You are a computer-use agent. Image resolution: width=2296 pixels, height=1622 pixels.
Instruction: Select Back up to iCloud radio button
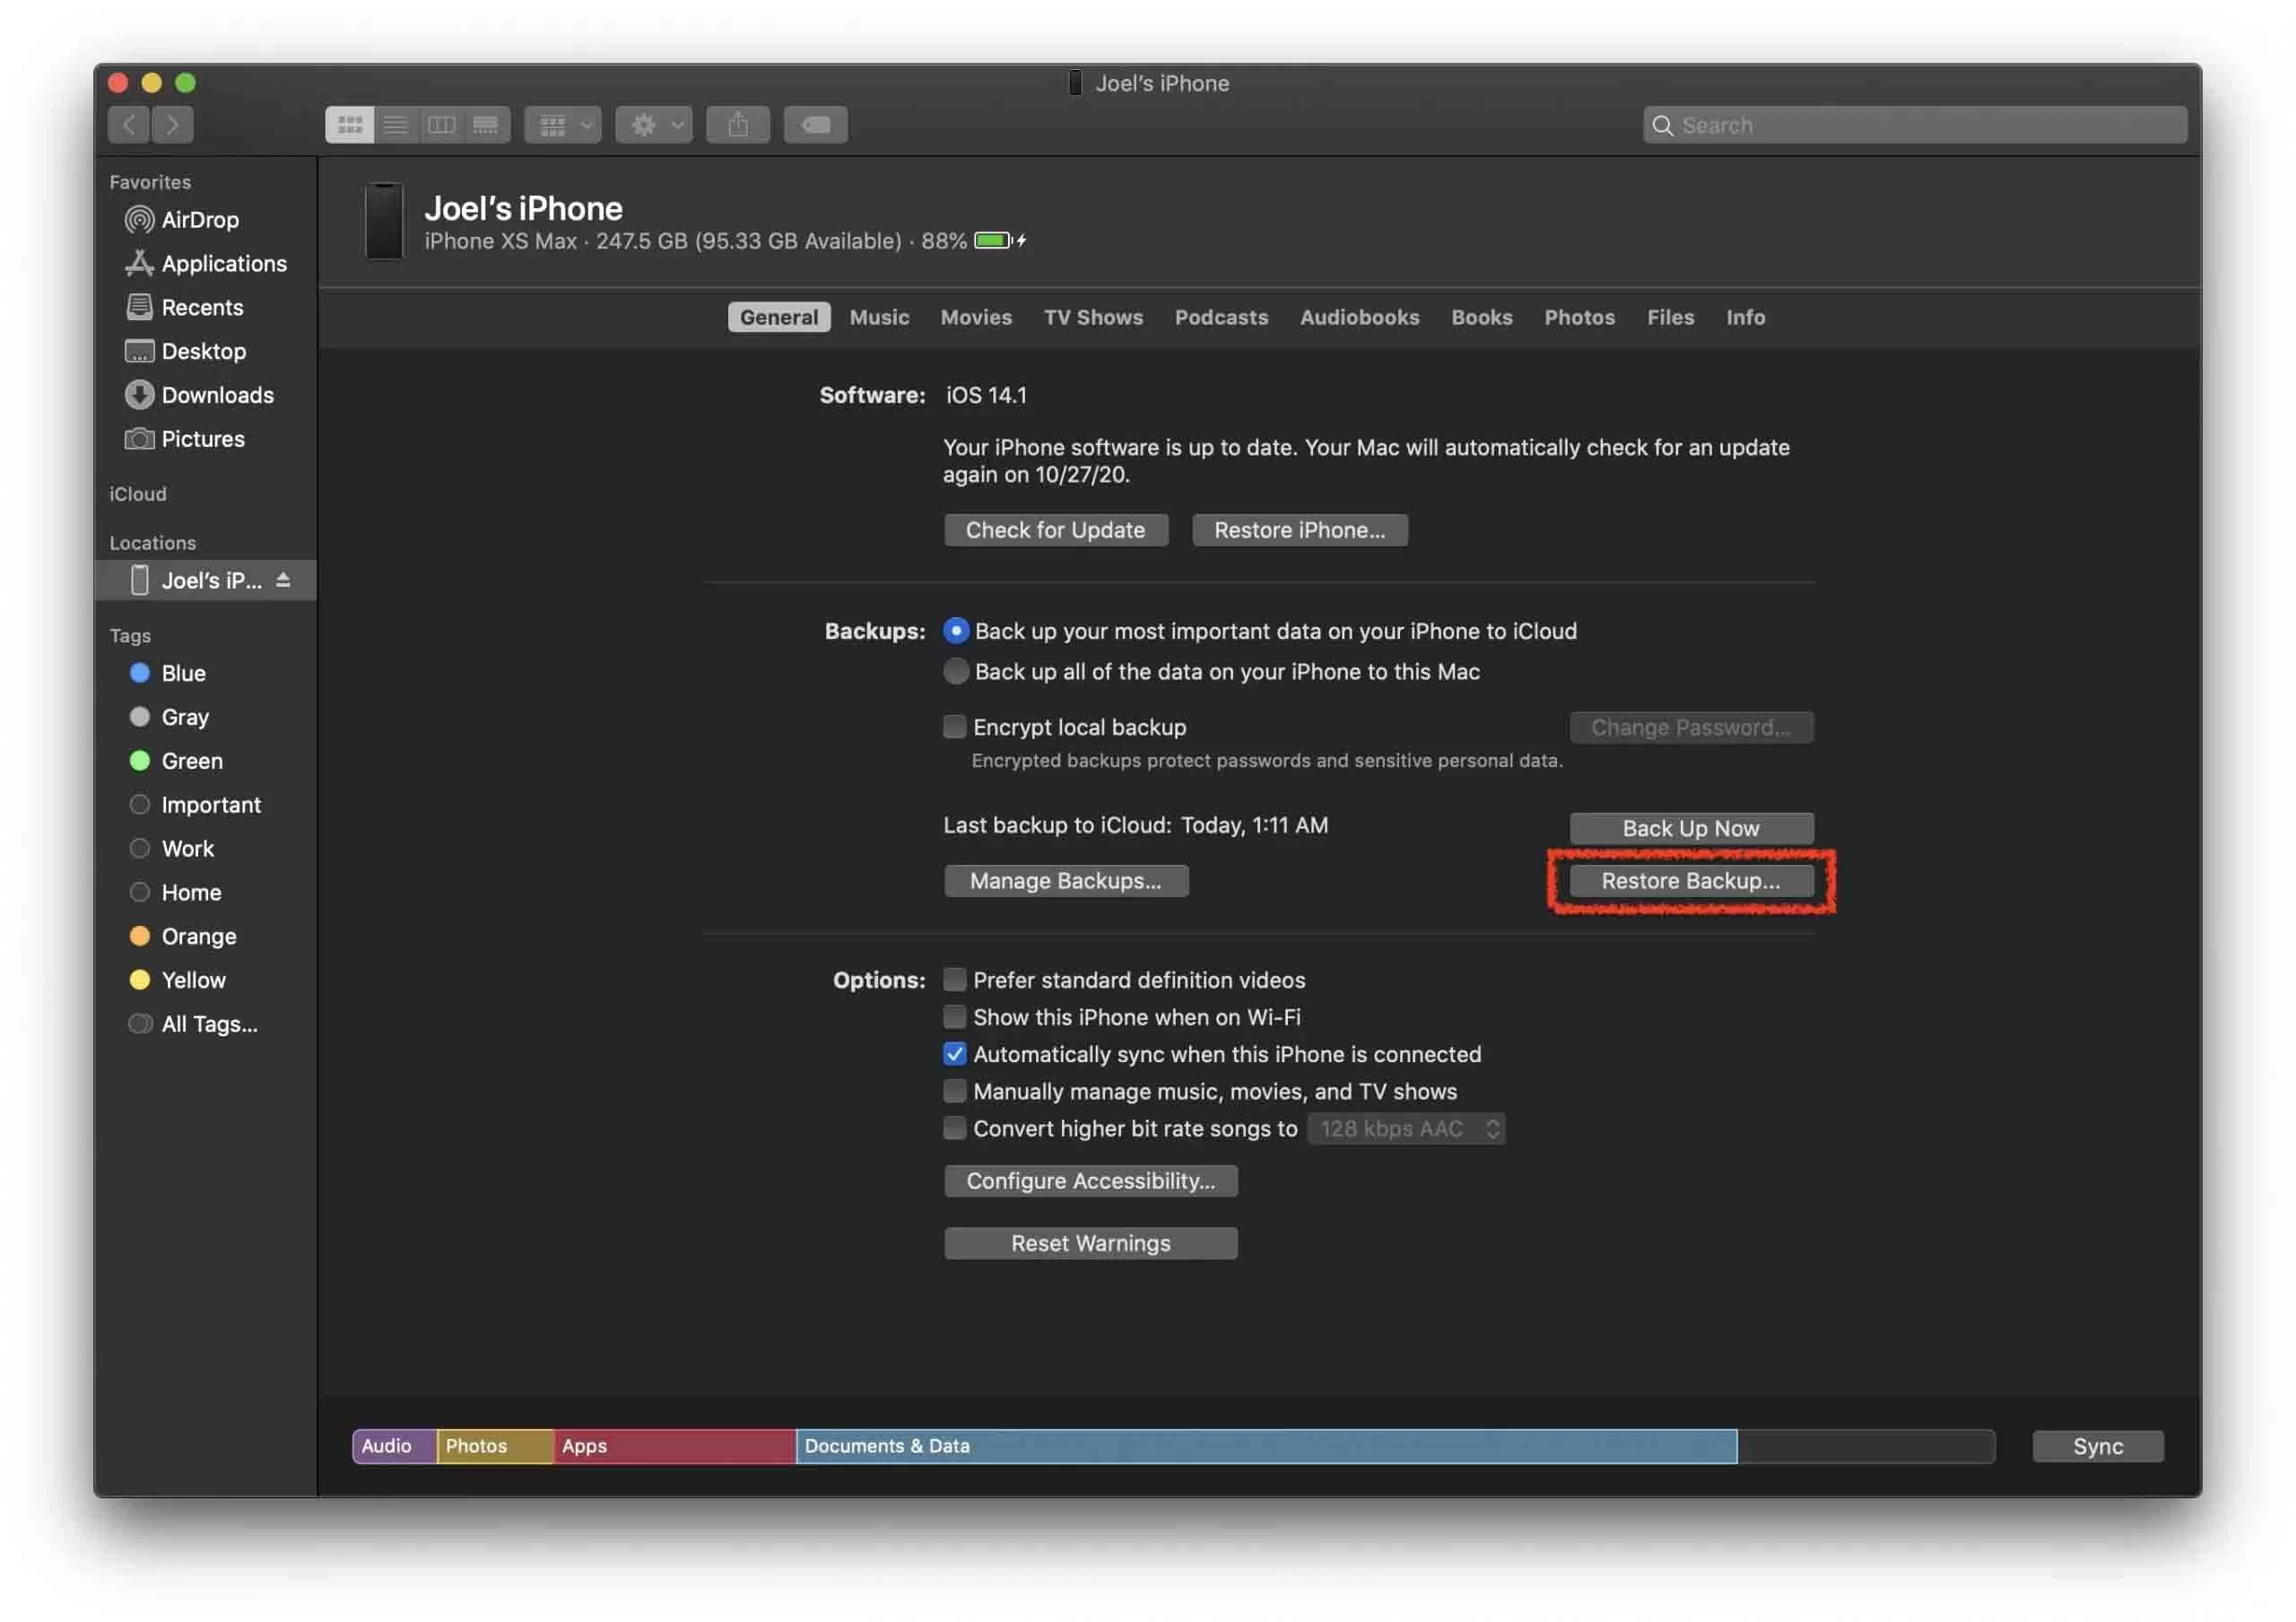954,630
